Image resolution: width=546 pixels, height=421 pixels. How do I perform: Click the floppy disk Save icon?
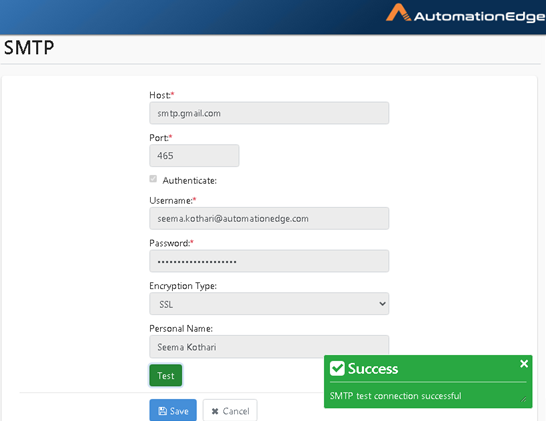point(163,411)
